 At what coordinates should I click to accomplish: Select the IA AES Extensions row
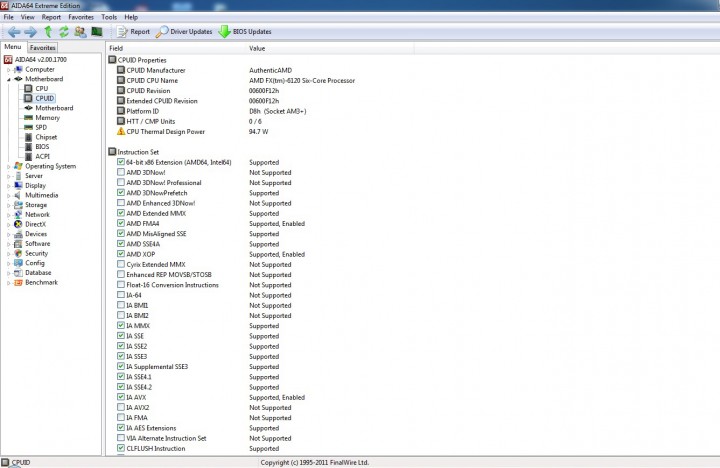198,428
